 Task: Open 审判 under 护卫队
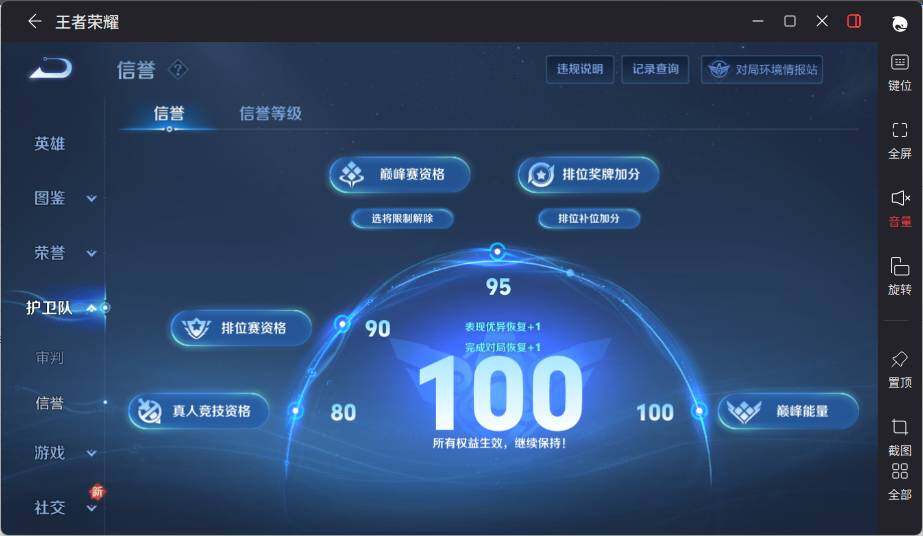pyautogui.click(x=49, y=357)
